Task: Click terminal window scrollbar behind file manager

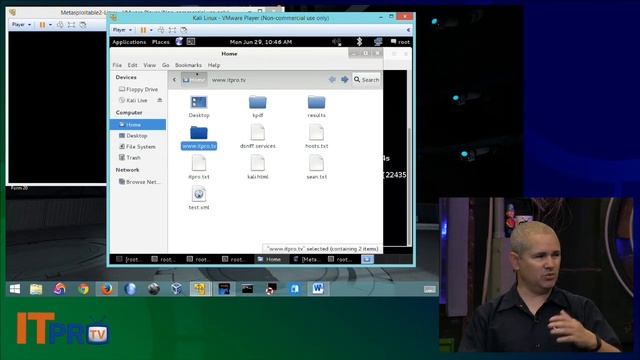Action: point(409,186)
